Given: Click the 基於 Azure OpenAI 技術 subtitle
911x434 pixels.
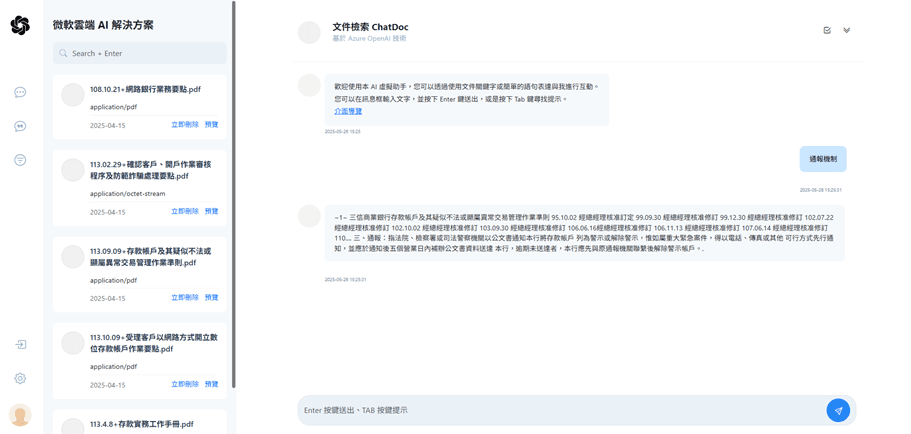Looking at the screenshot, I should click(x=370, y=38).
